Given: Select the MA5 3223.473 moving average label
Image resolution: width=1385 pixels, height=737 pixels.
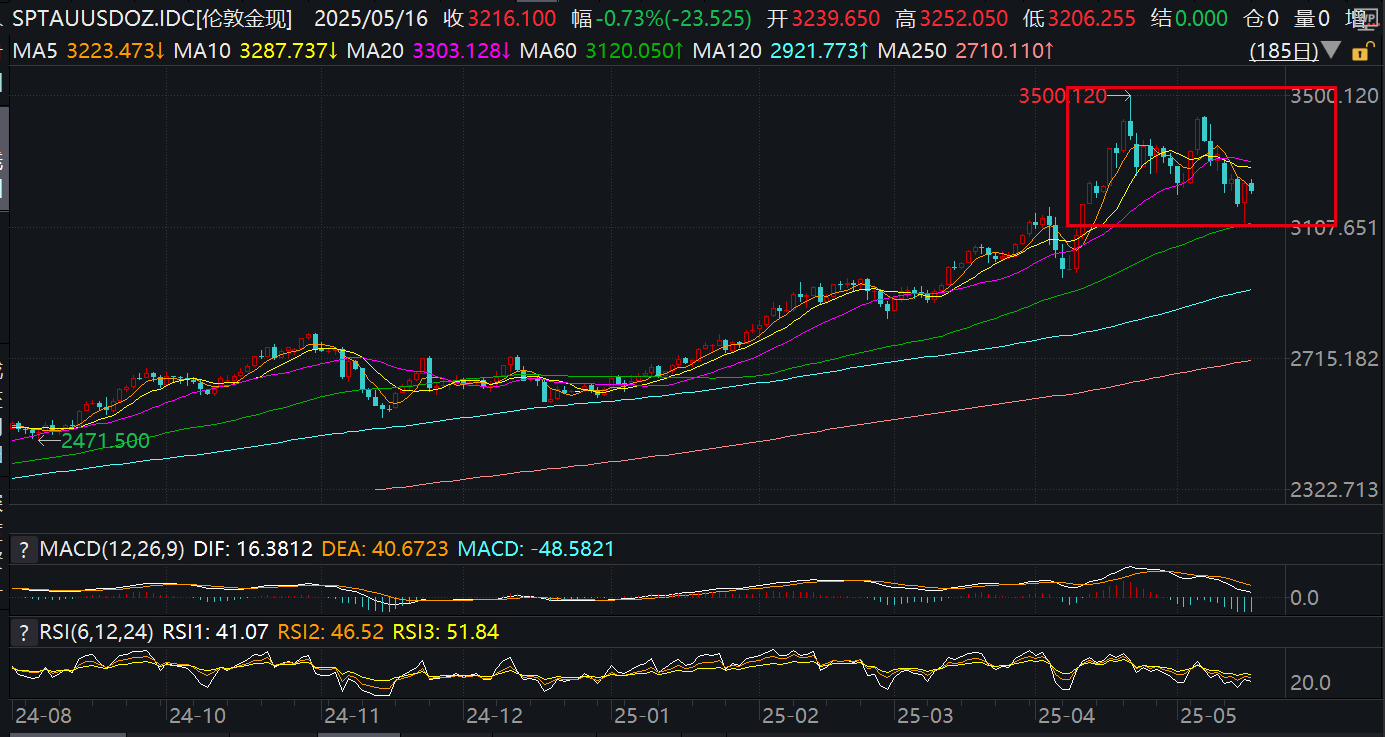Looking at the screenshot, I should click(x=88, y=51).
